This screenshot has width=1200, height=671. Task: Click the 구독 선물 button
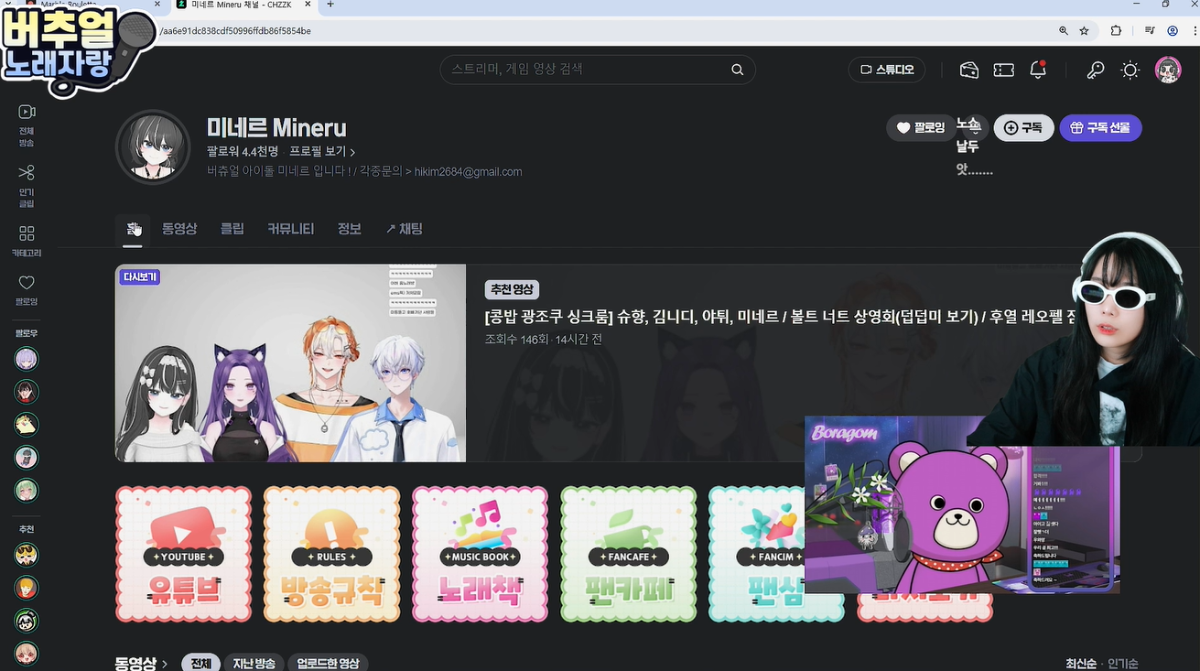pos(1100,128)
